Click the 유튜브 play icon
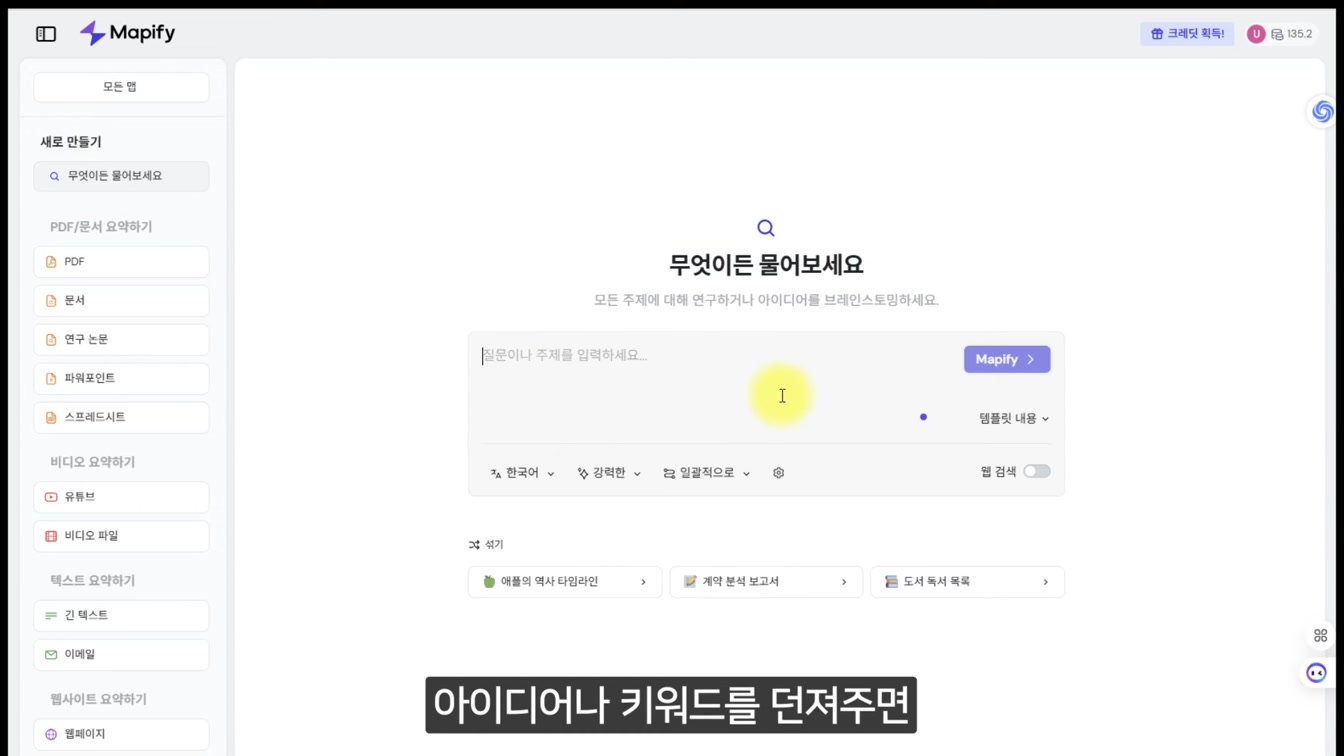The width and height of the screenshot is (1344, 756). (x=51, y=497)
